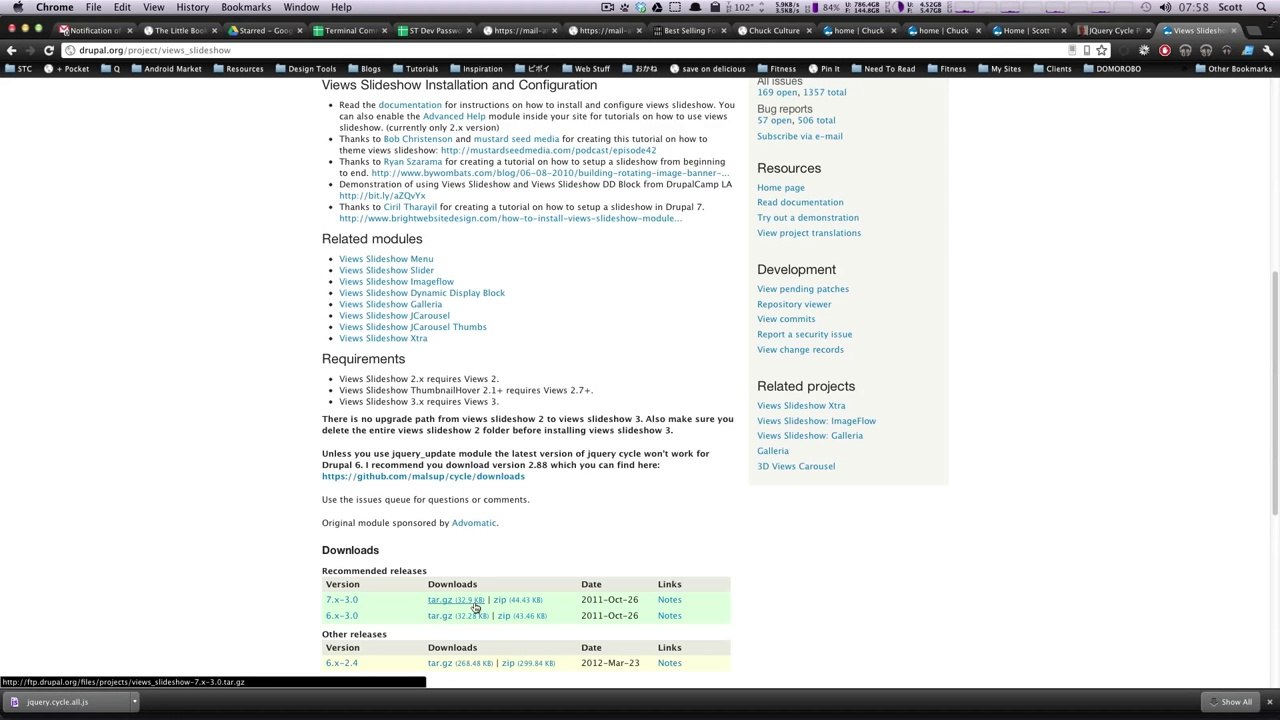
Task: Click the red stop-hand AdBlock extension icon
Action: [x=1165, y=50]
